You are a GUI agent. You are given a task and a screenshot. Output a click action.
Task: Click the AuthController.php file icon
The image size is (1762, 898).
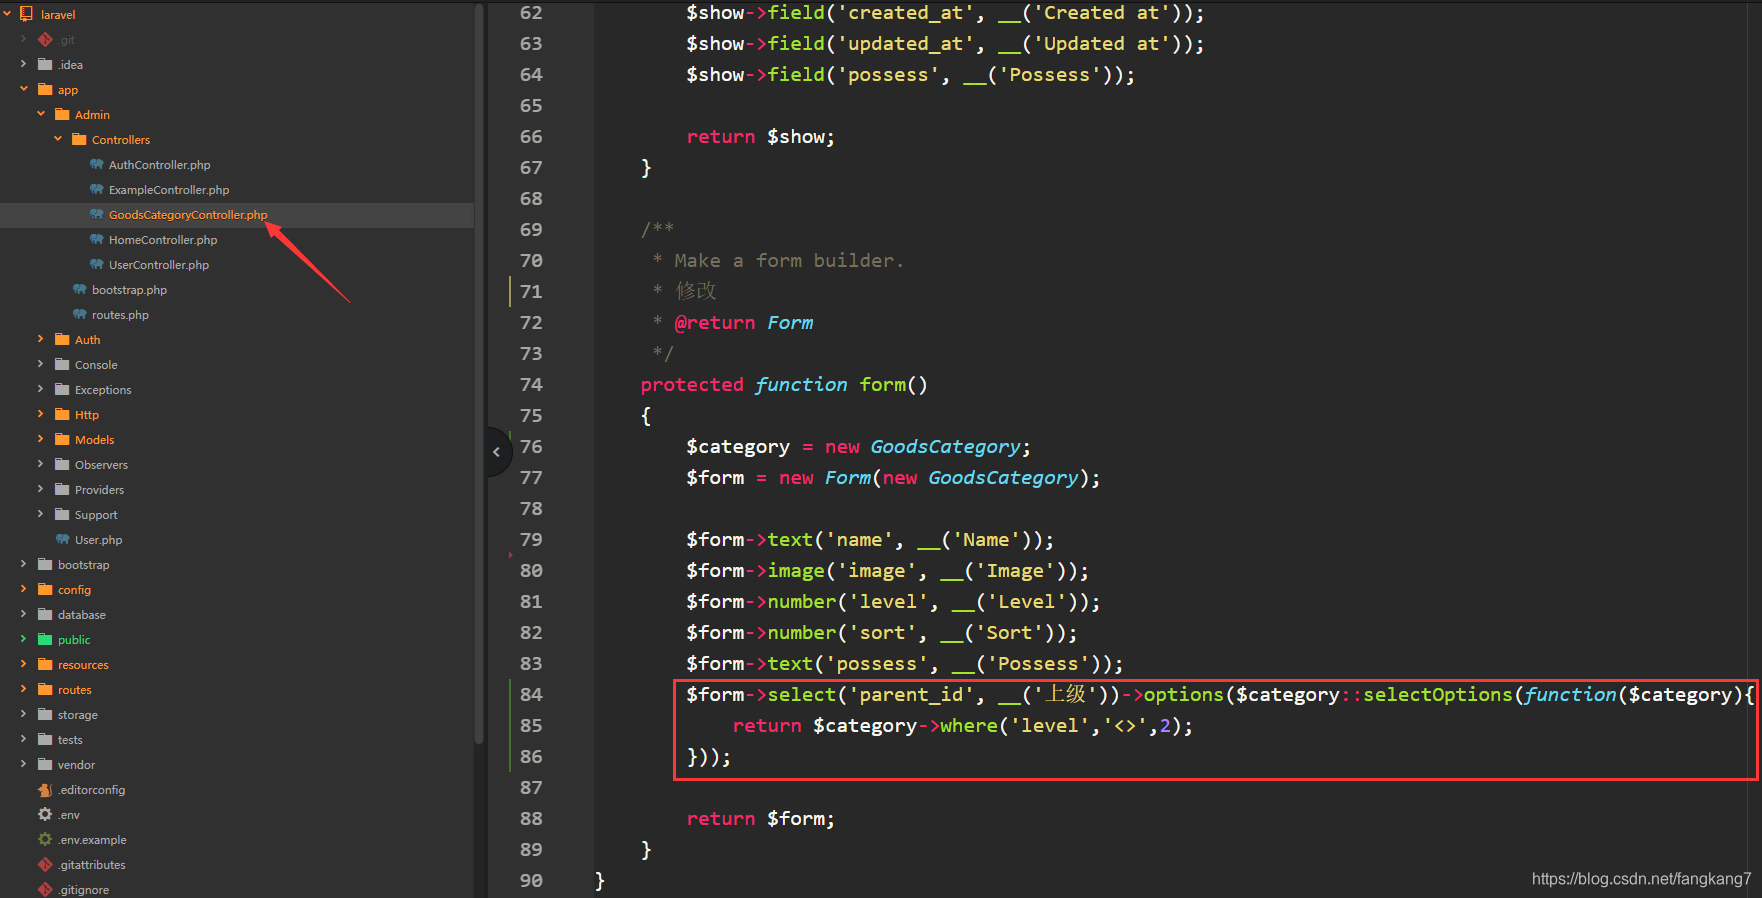pyautogui.click(x=96, y=164)
